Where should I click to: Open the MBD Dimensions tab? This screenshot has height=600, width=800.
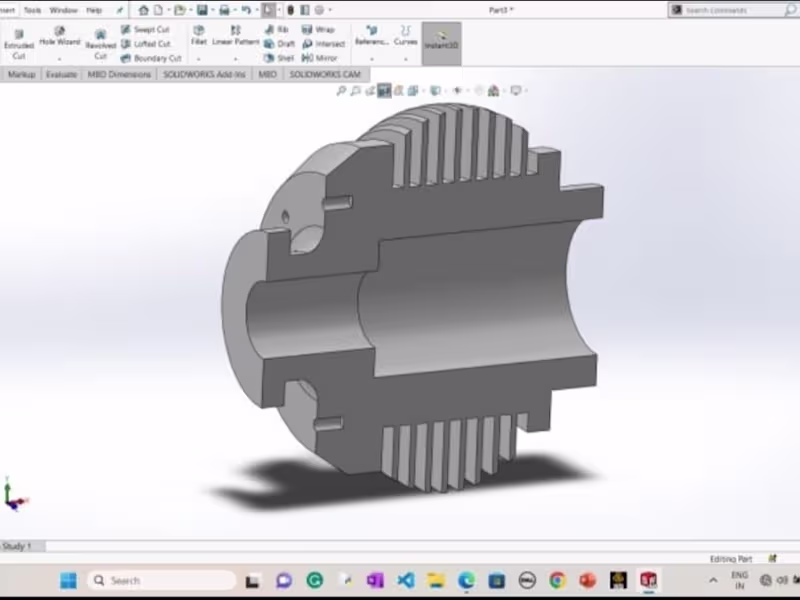point(118,74)
